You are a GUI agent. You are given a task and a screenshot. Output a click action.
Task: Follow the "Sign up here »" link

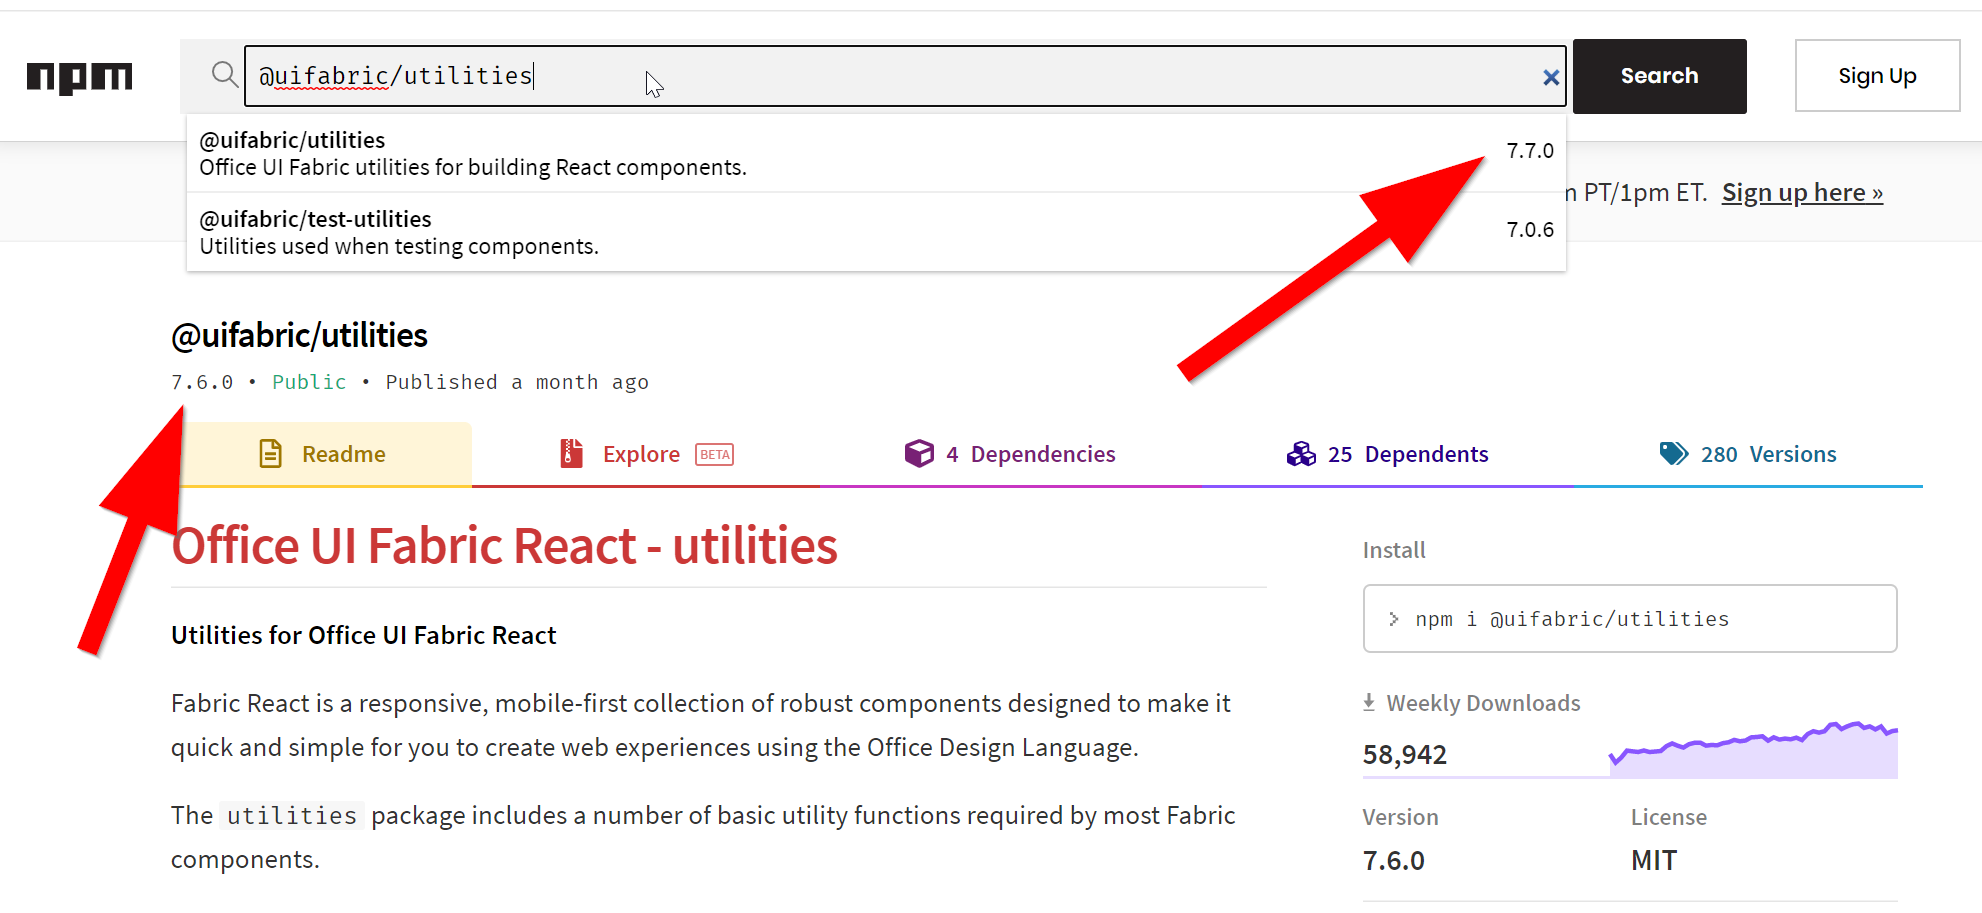point(1800,192)
